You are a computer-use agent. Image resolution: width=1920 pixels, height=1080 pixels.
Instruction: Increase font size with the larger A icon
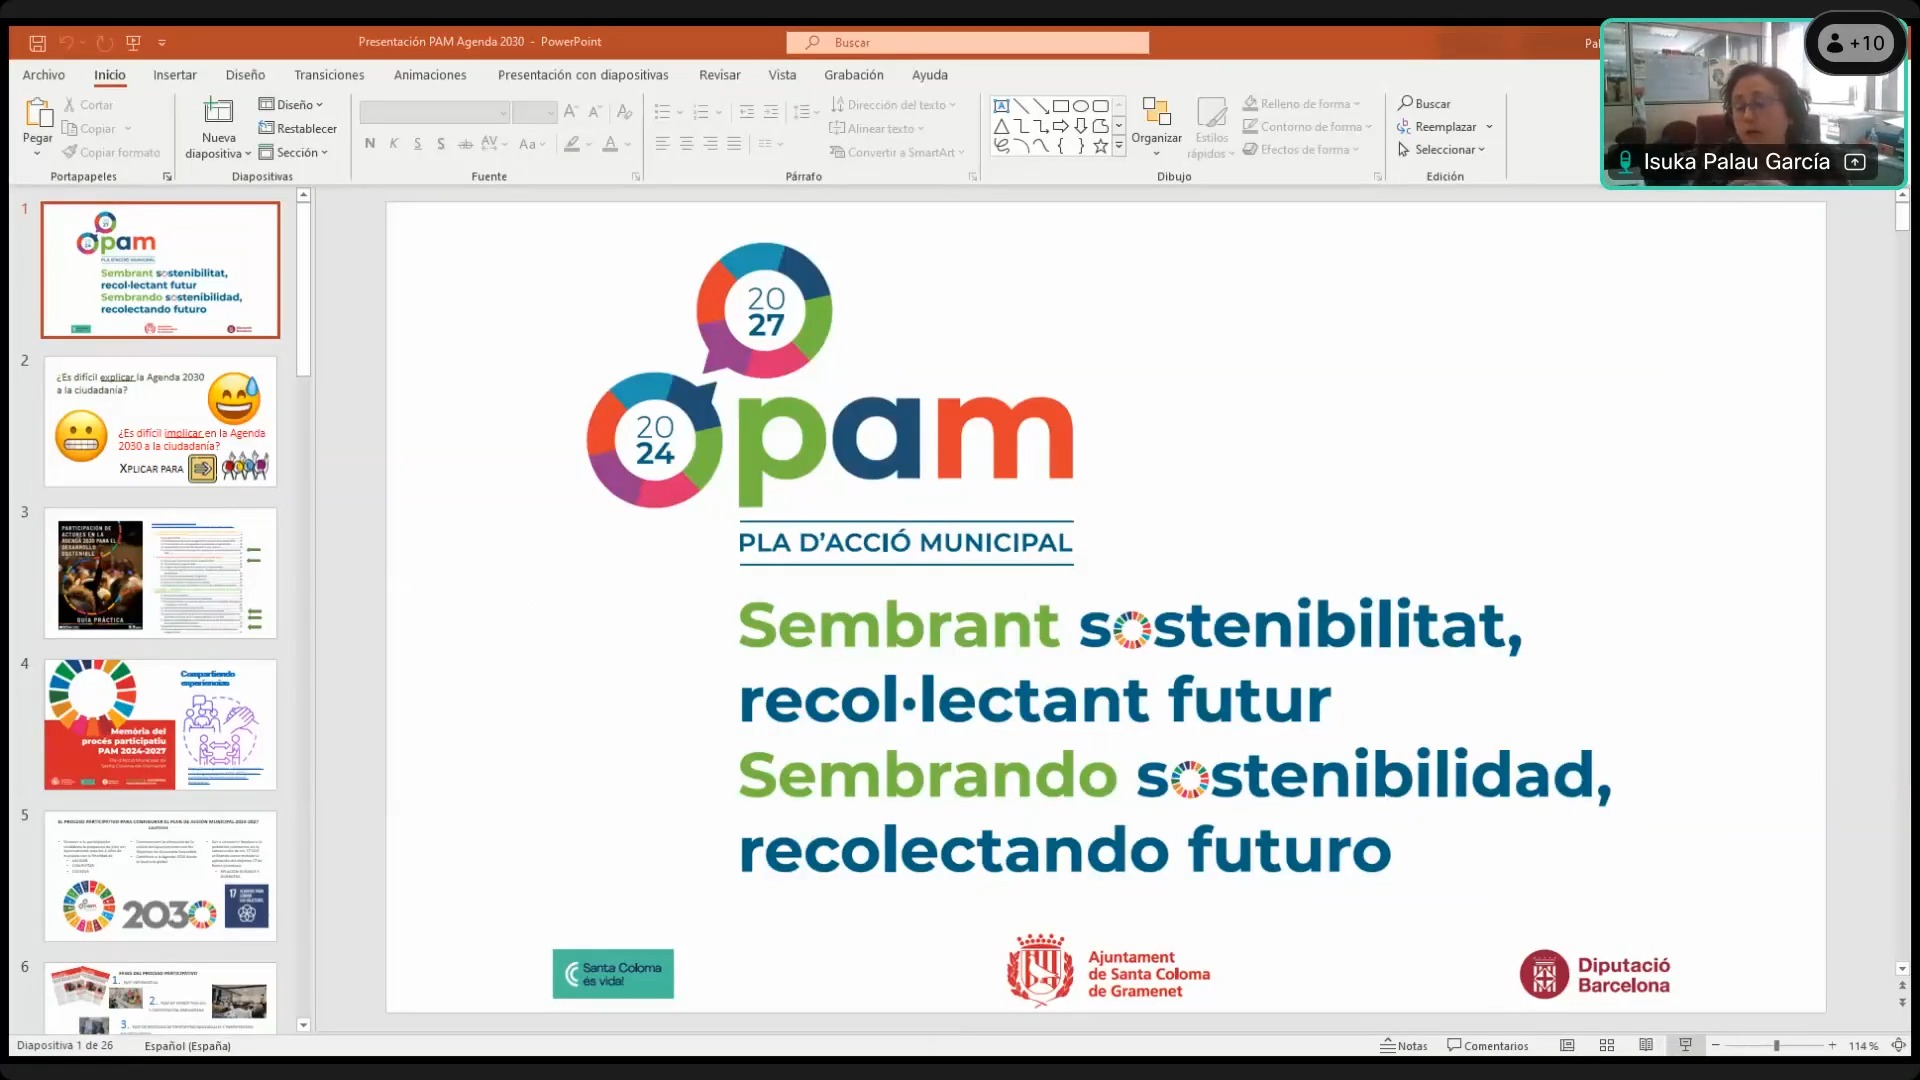click(x=571, y=112)
